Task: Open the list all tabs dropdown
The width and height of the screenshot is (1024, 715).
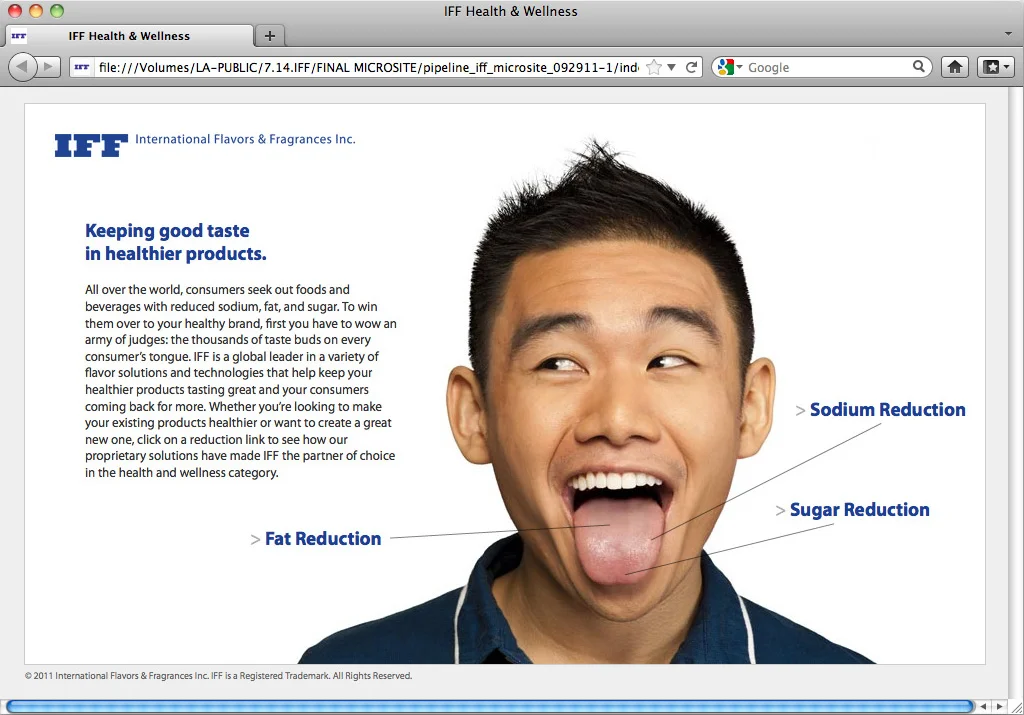Action: pyautogui.click(x=1008, y=33)
